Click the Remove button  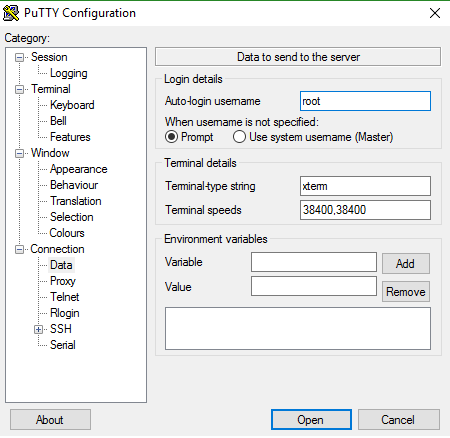(406, 292)
